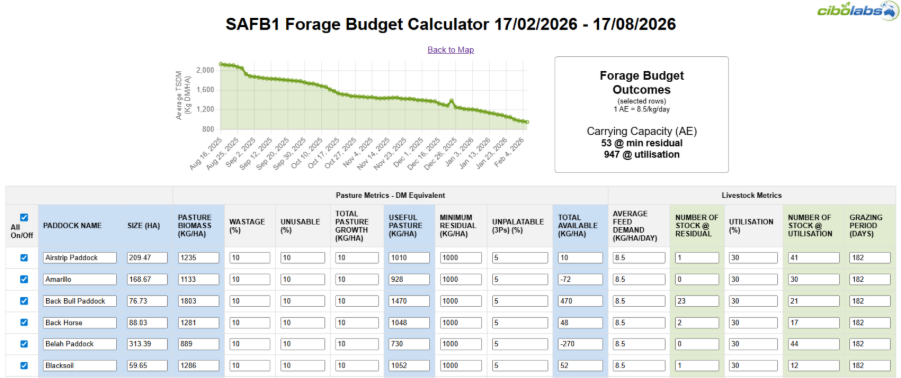Select Back Horse size field 88.03
901x378 pixels.
pos(147,322)
